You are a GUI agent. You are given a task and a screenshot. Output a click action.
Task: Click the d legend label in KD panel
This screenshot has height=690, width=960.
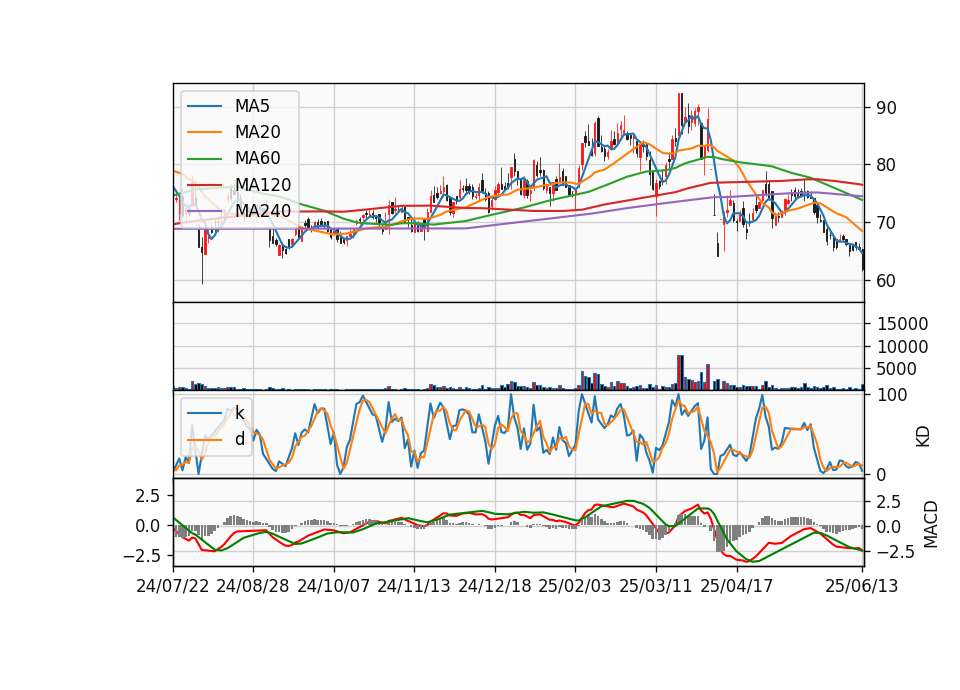240,439
